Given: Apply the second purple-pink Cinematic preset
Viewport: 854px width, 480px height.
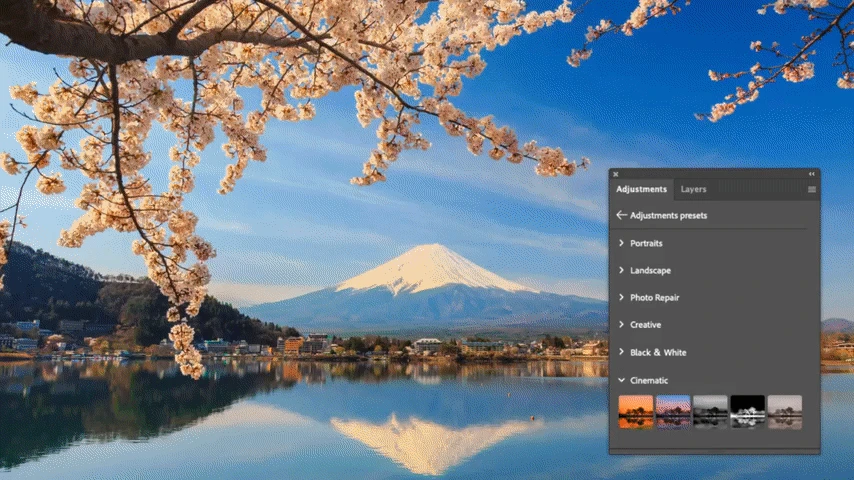Looking at the screenshot, I should point(673,411).
